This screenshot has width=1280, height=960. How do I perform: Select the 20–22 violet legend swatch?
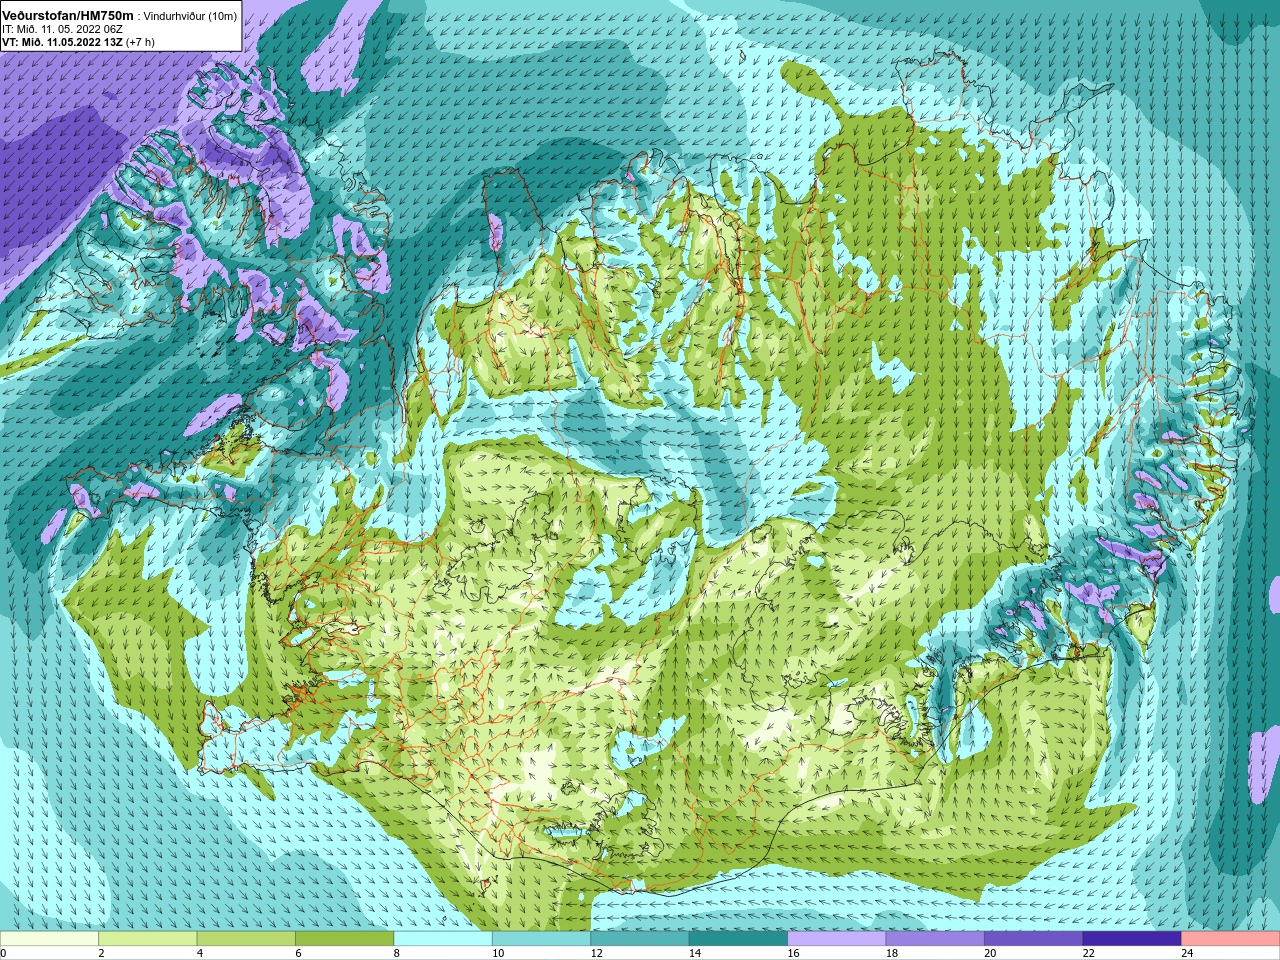tap(1034, 939)
